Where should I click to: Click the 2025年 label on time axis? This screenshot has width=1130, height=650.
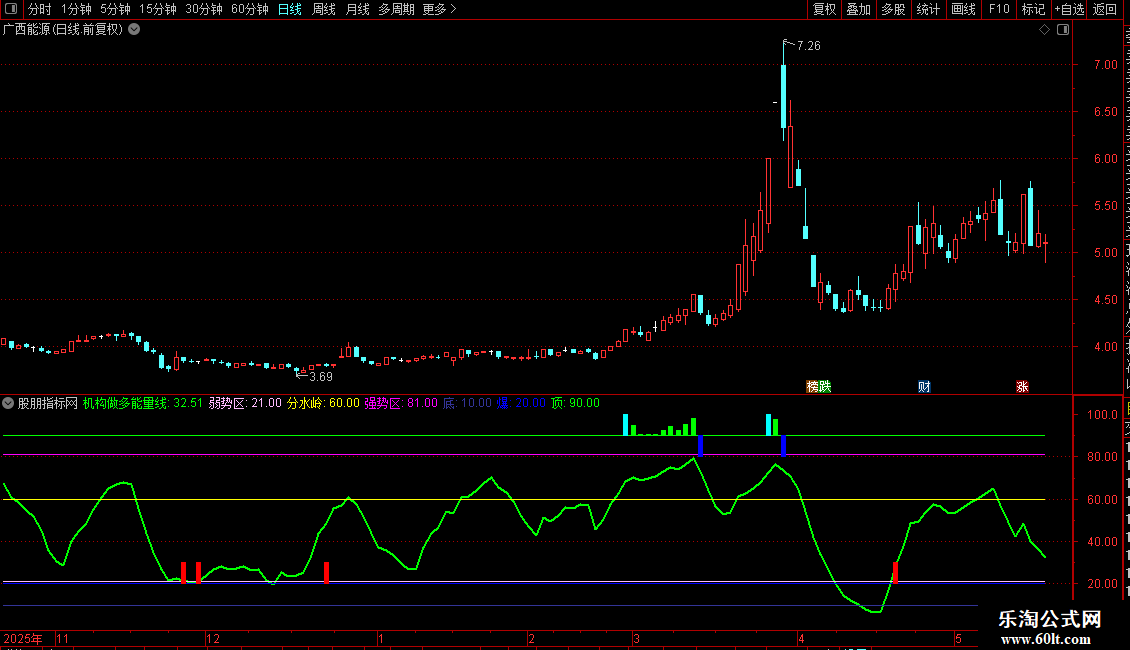point(22,639)
